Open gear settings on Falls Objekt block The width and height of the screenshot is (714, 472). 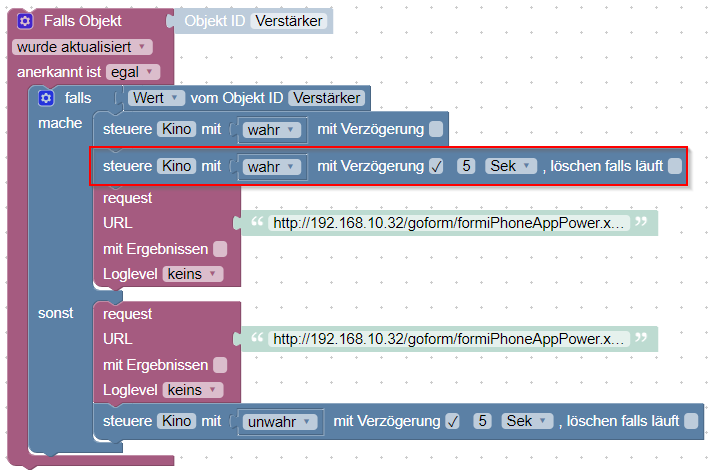pos(25,21)
